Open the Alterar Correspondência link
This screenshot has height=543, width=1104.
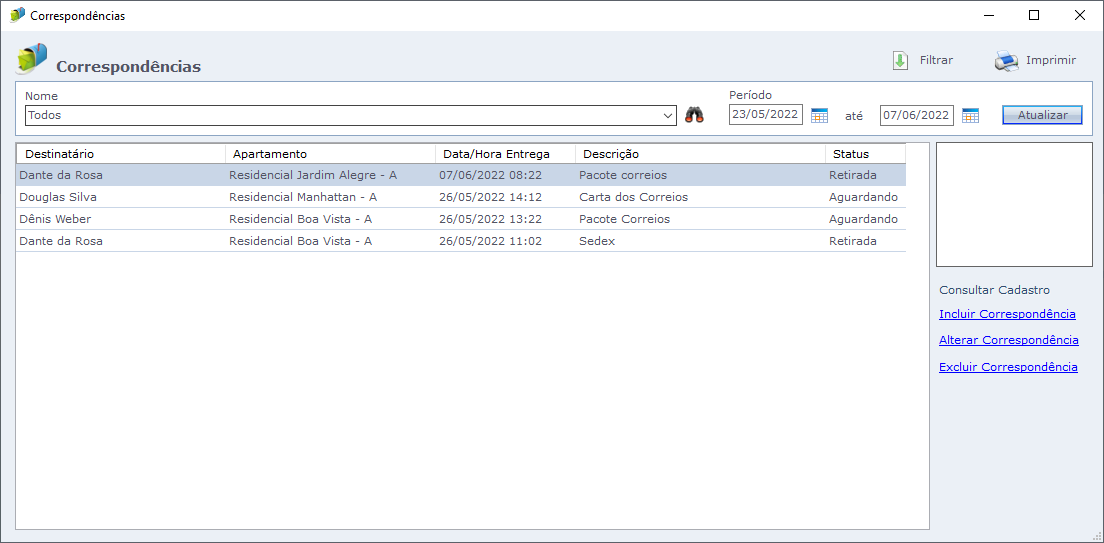point(1008,340)
